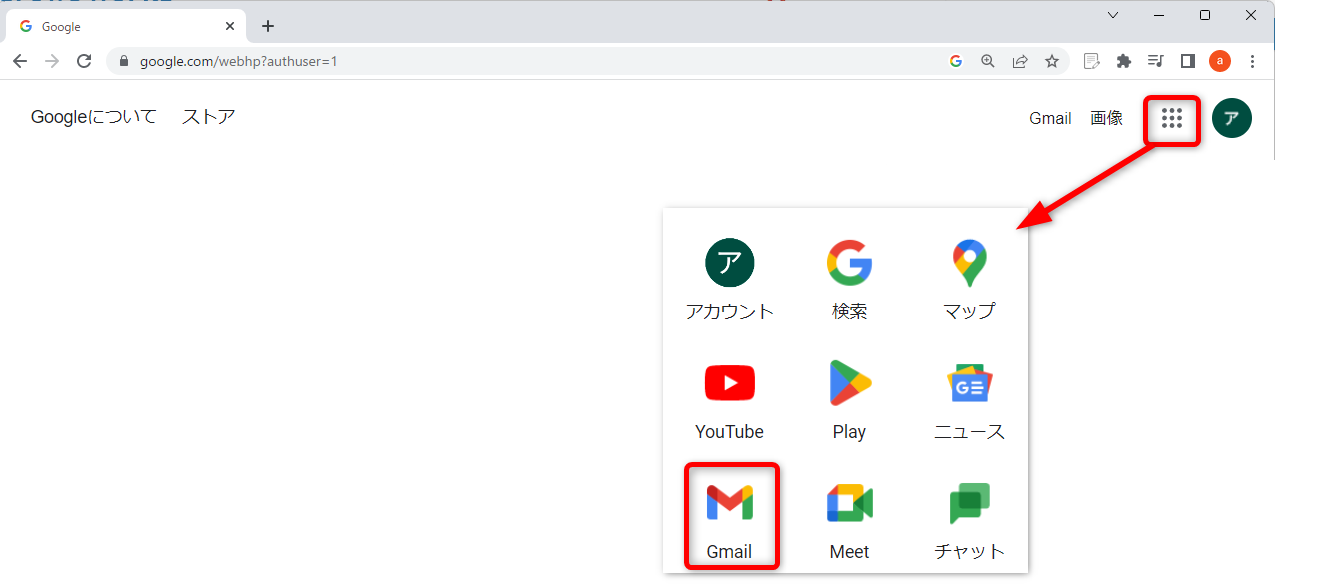Open Google News (ニュース) app

(969, 400)
